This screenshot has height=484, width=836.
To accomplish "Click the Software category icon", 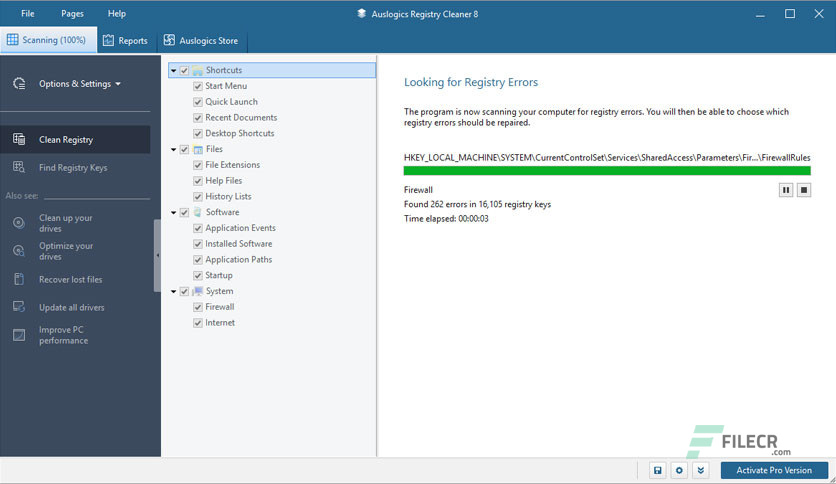I will tap(197, 212).
